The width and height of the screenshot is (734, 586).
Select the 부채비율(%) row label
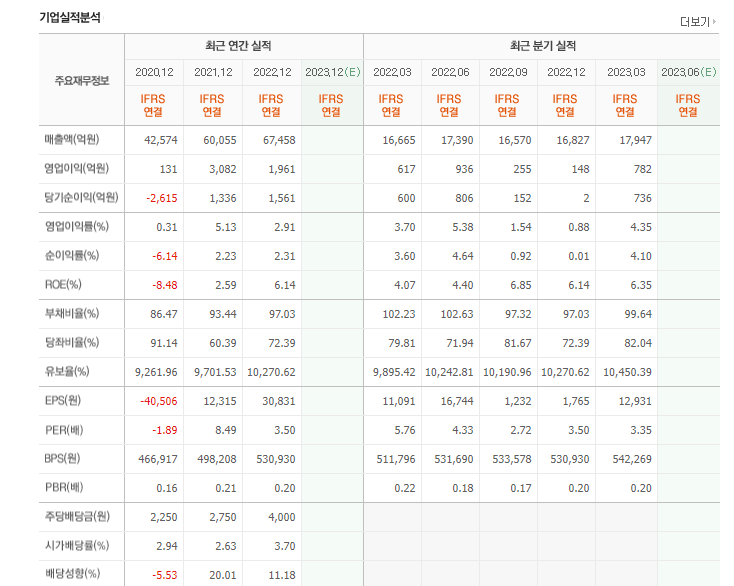pyautogui.click(x=72, y=314)
